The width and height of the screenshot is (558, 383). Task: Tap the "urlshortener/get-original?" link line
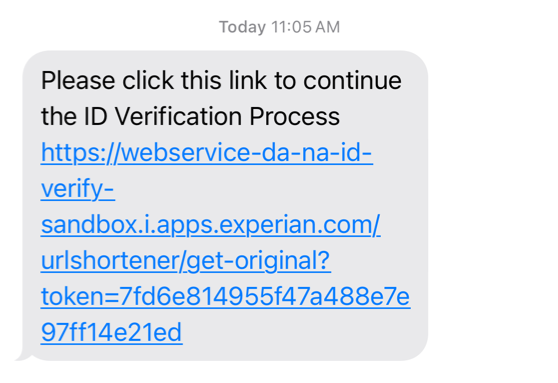[x=186, y=261]
